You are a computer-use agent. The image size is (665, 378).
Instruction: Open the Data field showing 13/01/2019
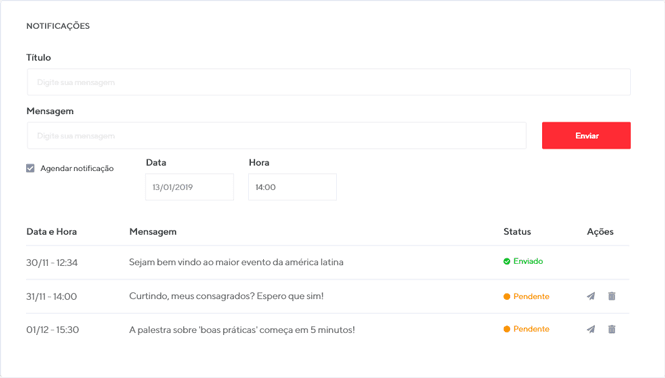pyautogui.click(x=189, y=187)
